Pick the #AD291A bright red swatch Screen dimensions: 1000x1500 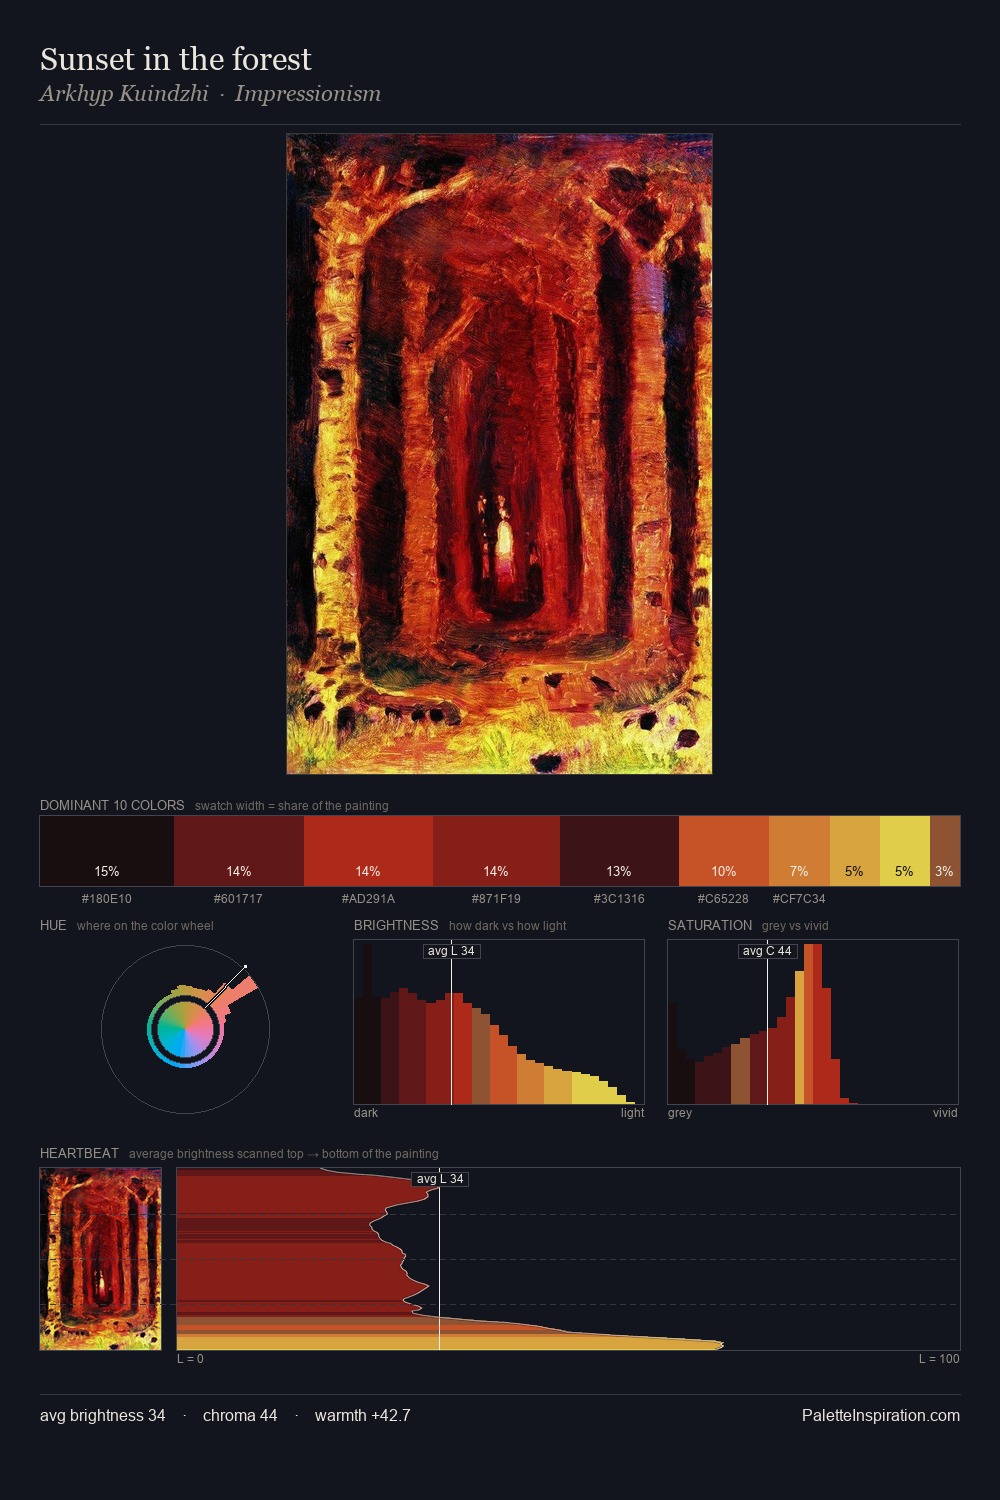(368, 851)
